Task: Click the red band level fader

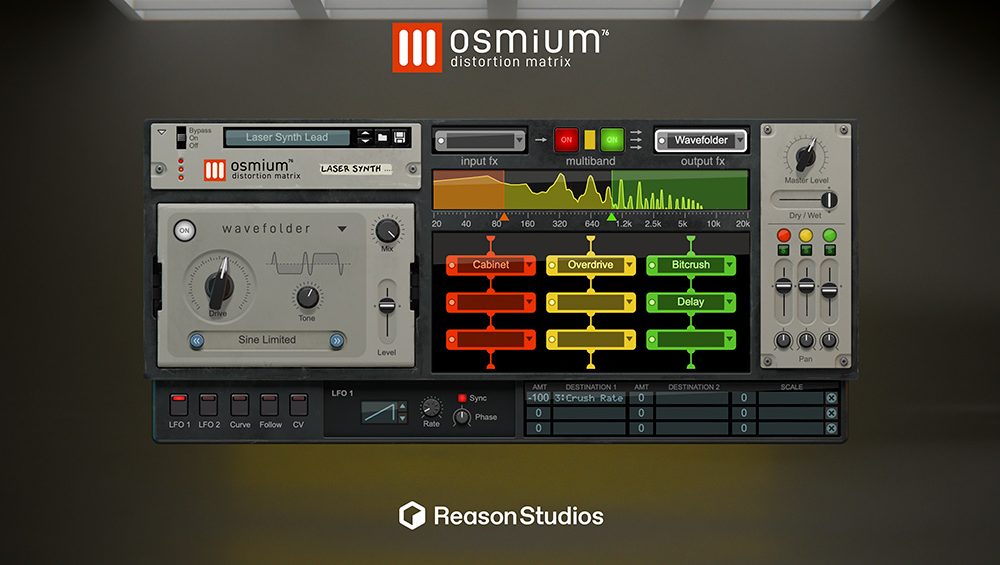Action: pos(784,286)
